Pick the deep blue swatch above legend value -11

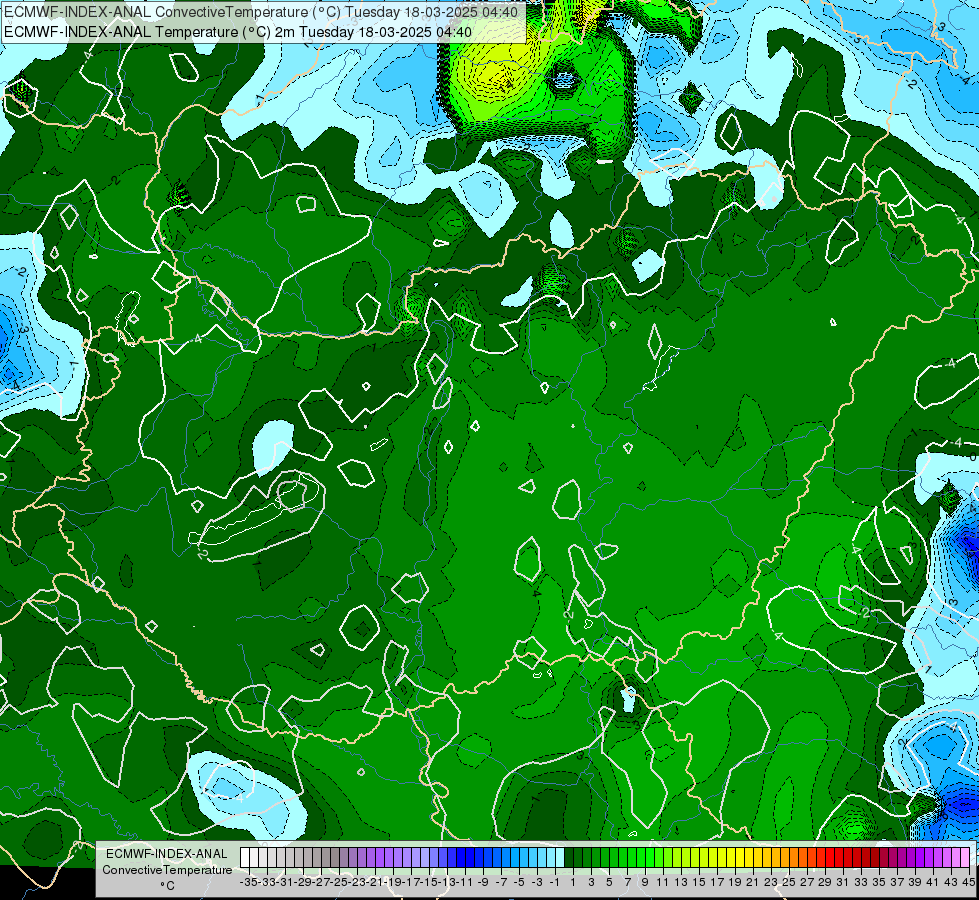coord(461,858)
